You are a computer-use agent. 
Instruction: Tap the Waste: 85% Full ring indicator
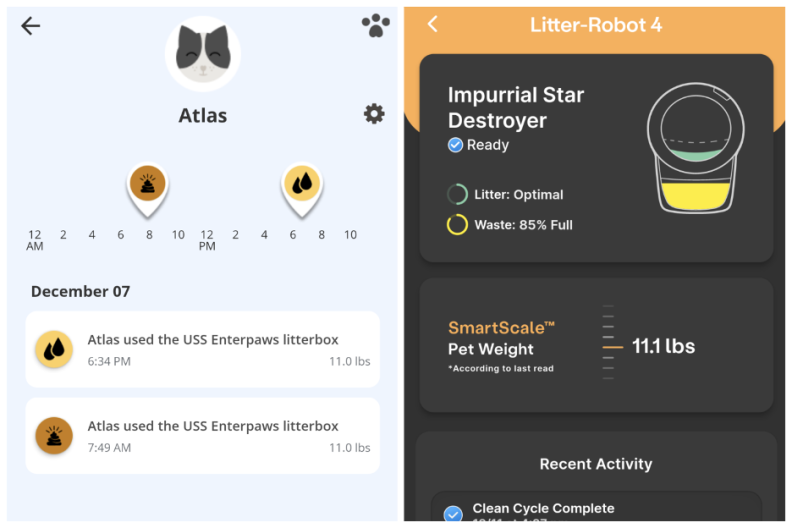click(x=457, y=225)
